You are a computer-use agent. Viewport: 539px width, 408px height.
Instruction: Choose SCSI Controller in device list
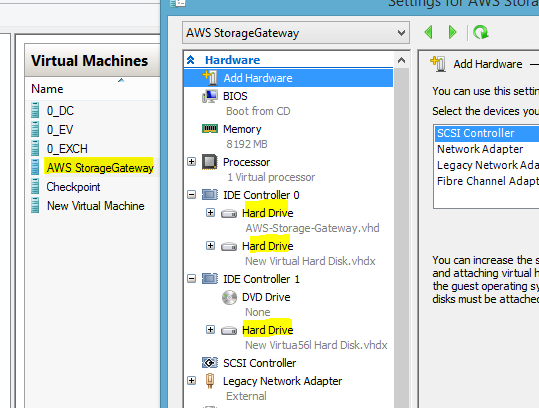[x=487, y=133]
